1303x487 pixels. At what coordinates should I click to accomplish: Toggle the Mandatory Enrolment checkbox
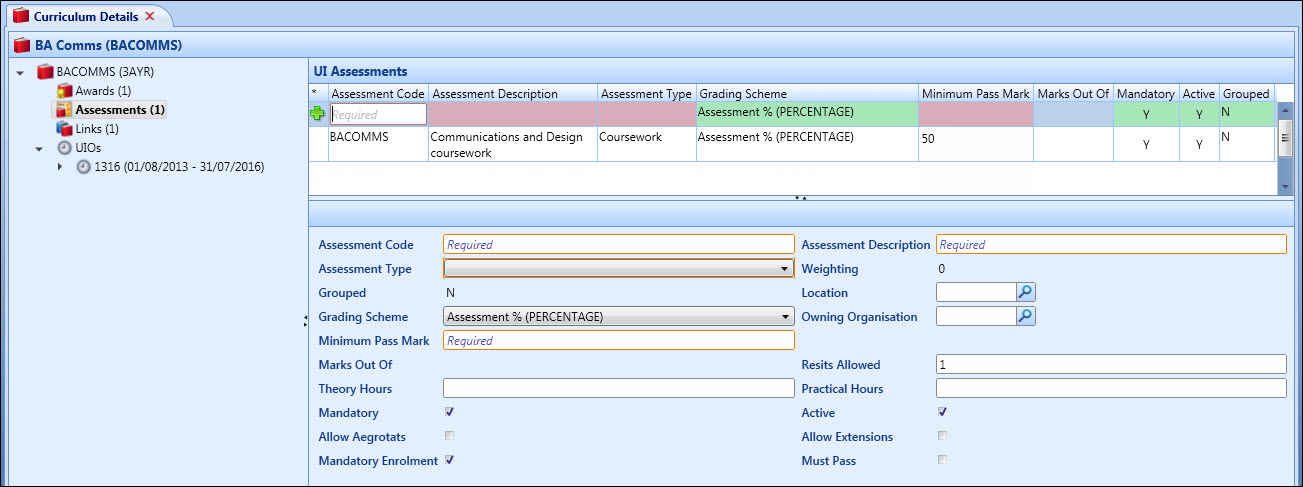[450, 460]
